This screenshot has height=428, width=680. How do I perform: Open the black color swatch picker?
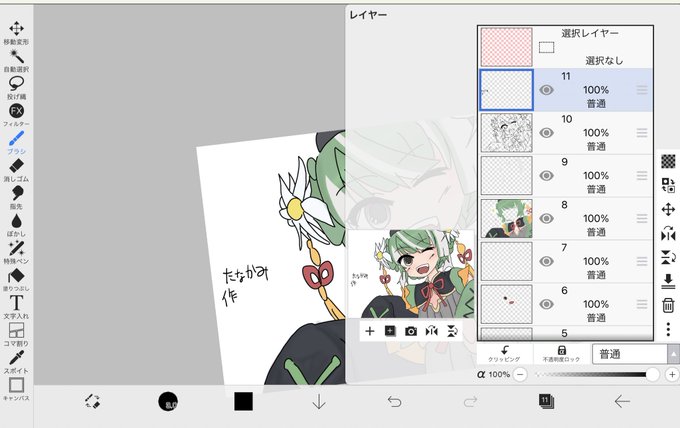point(243,402)
